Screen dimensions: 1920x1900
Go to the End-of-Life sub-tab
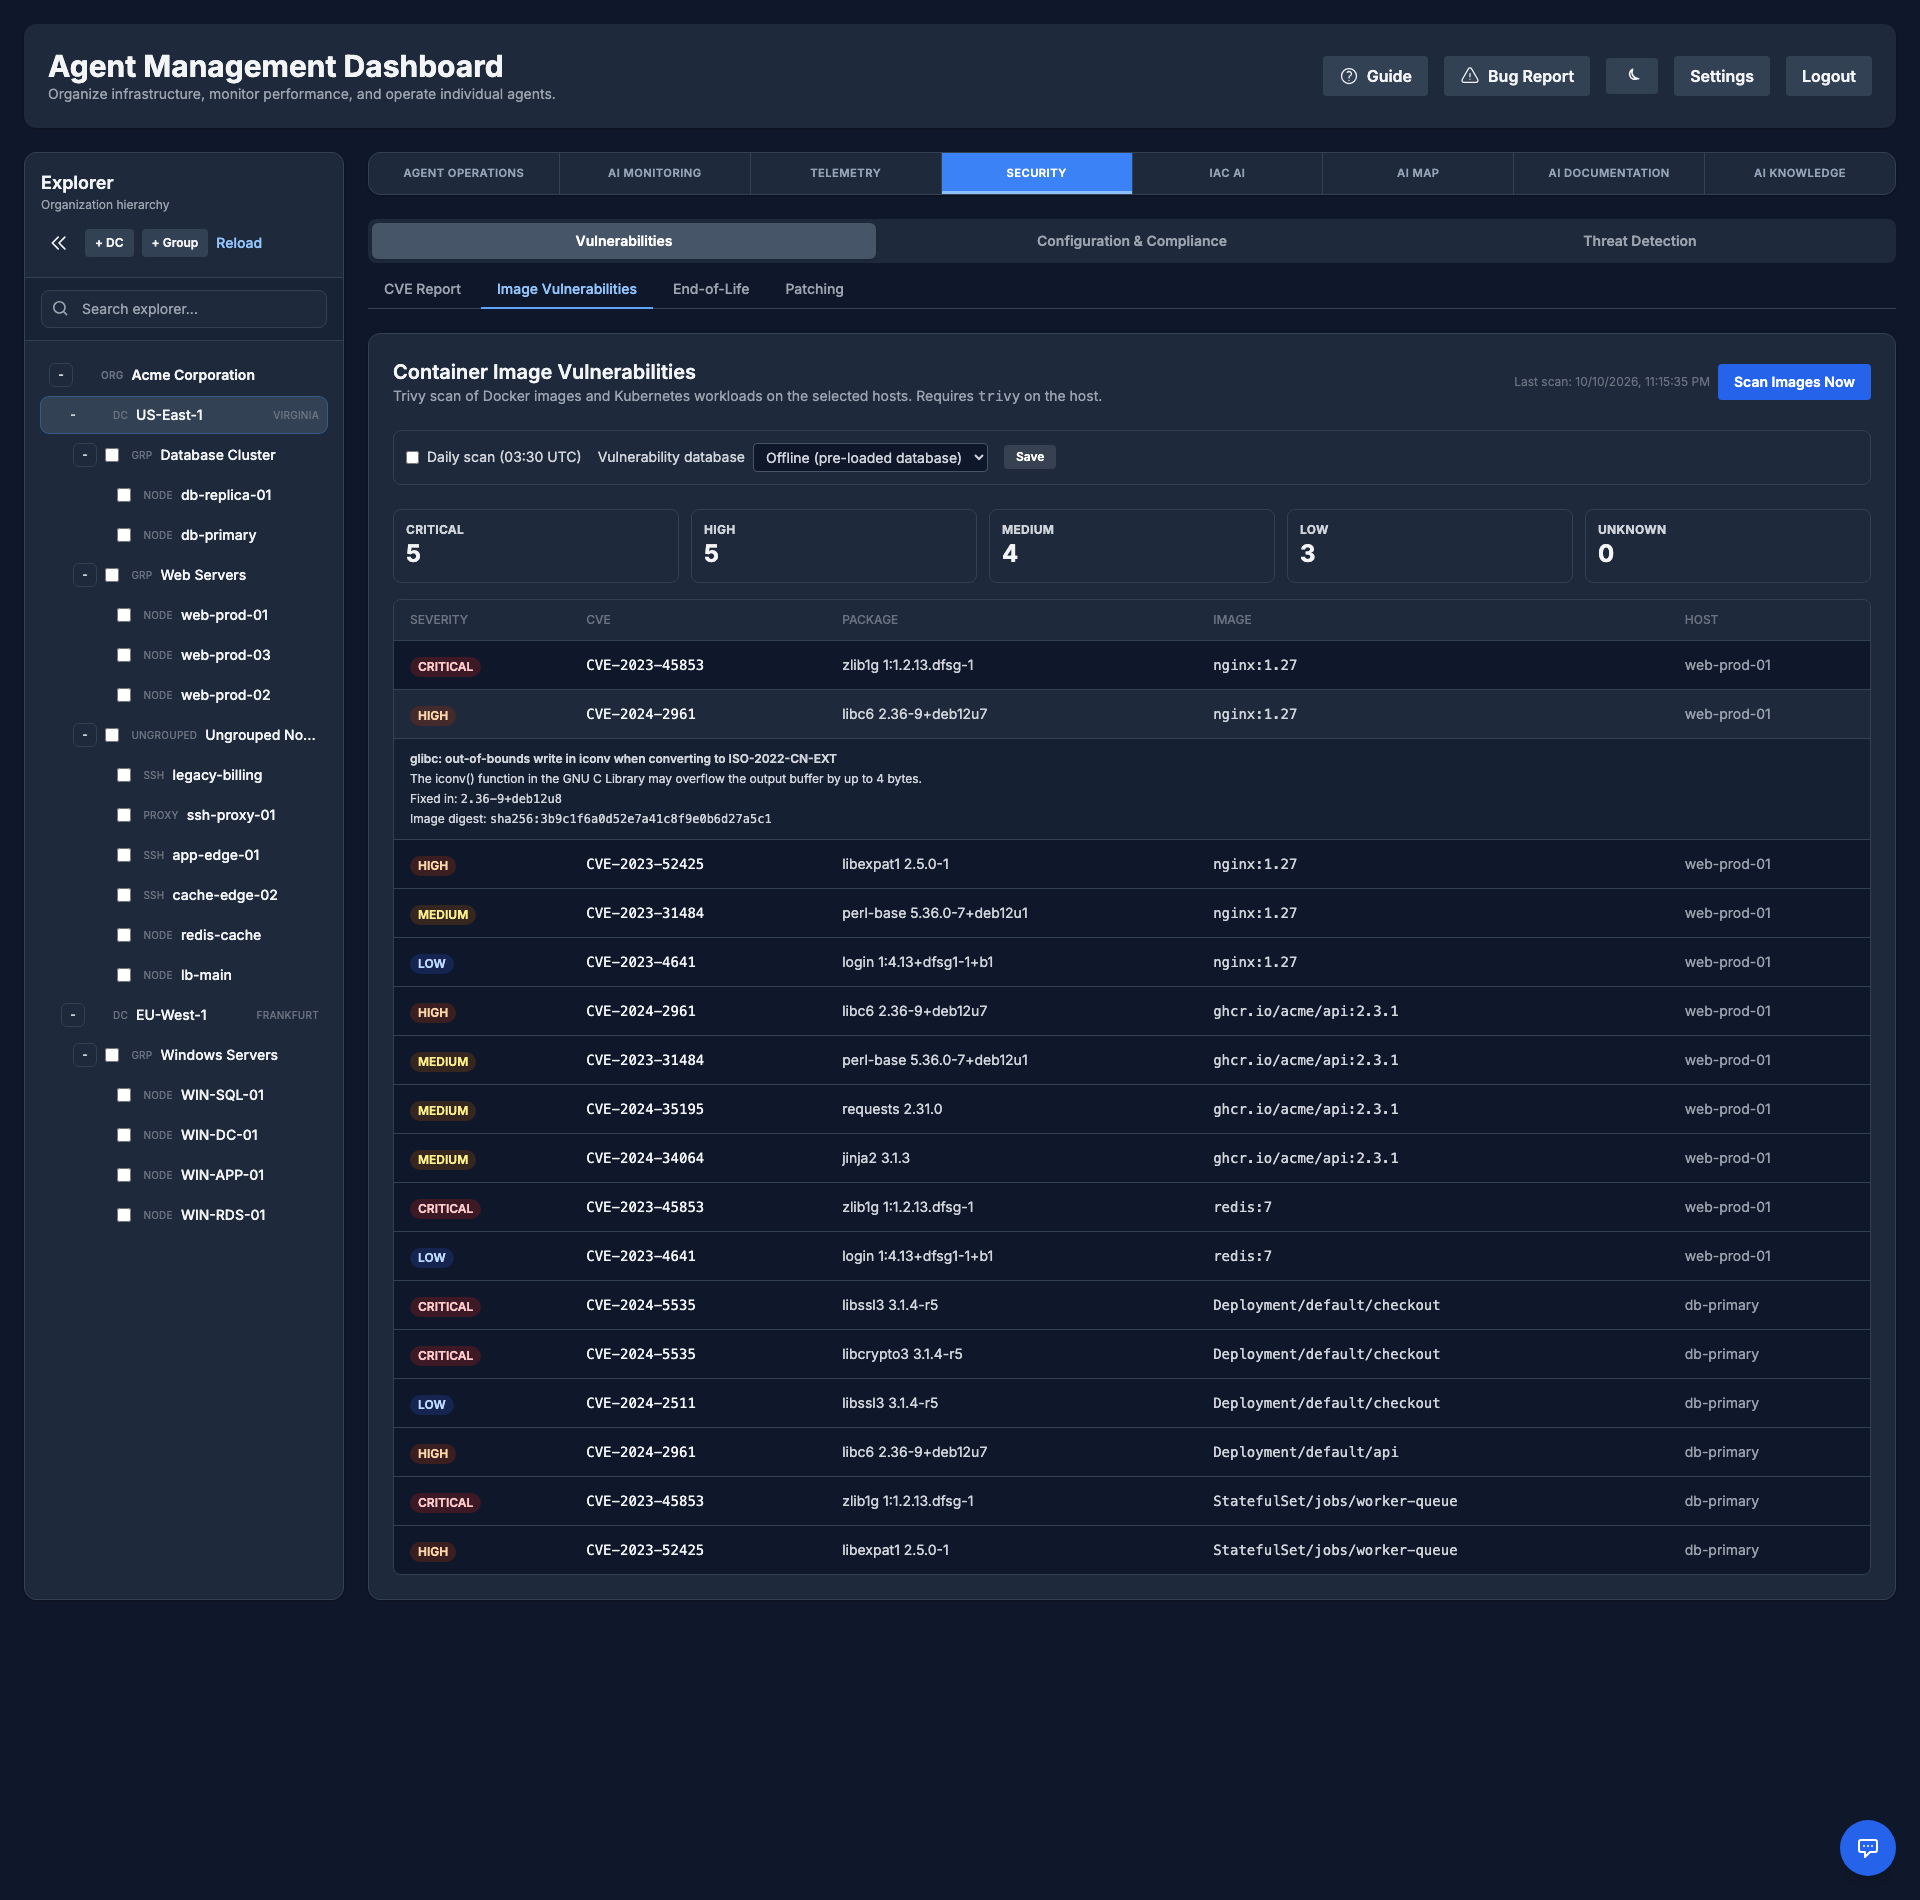(x=711, y=289)
